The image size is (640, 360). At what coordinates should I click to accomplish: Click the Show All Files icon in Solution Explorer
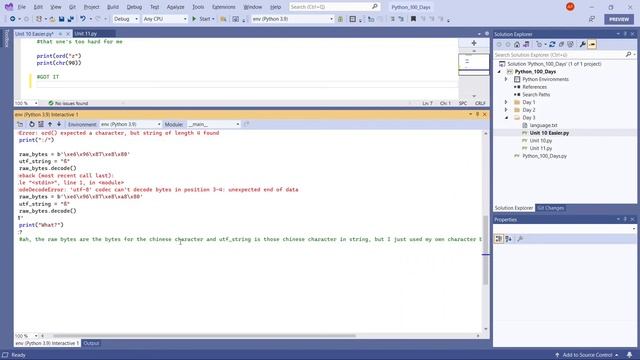click(570, 44)
